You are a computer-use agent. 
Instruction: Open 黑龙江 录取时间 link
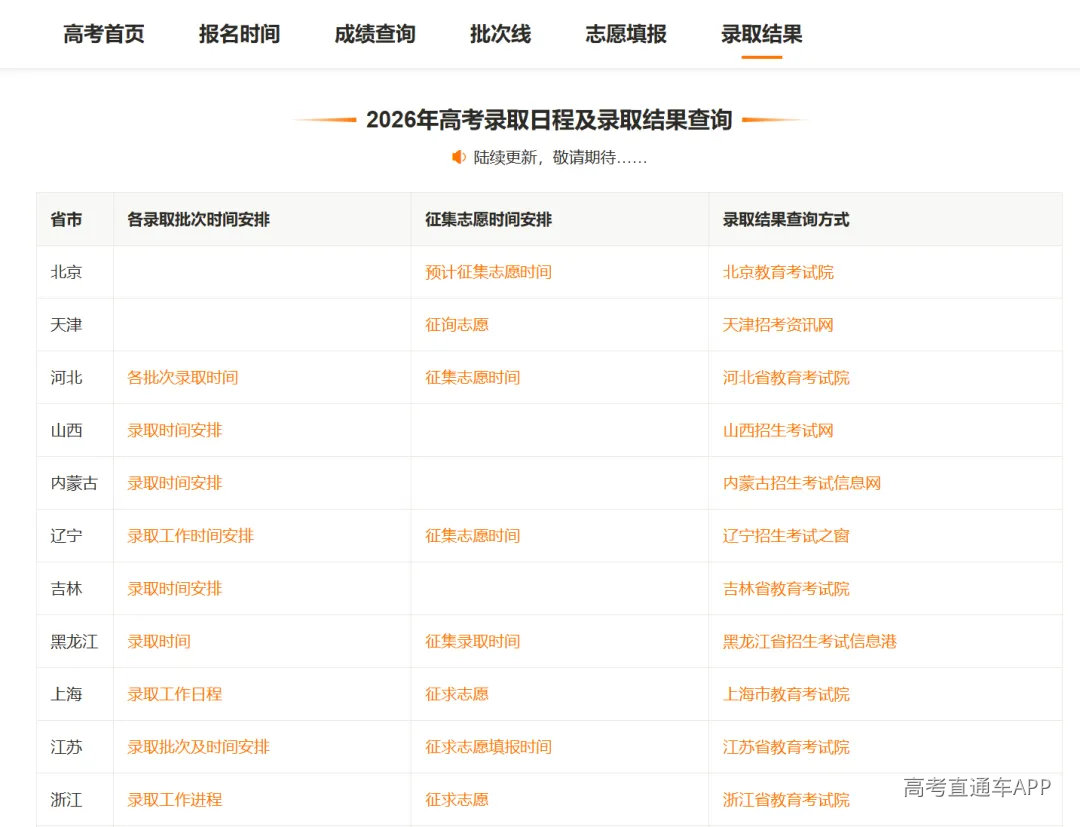click(x=158, y=641)
